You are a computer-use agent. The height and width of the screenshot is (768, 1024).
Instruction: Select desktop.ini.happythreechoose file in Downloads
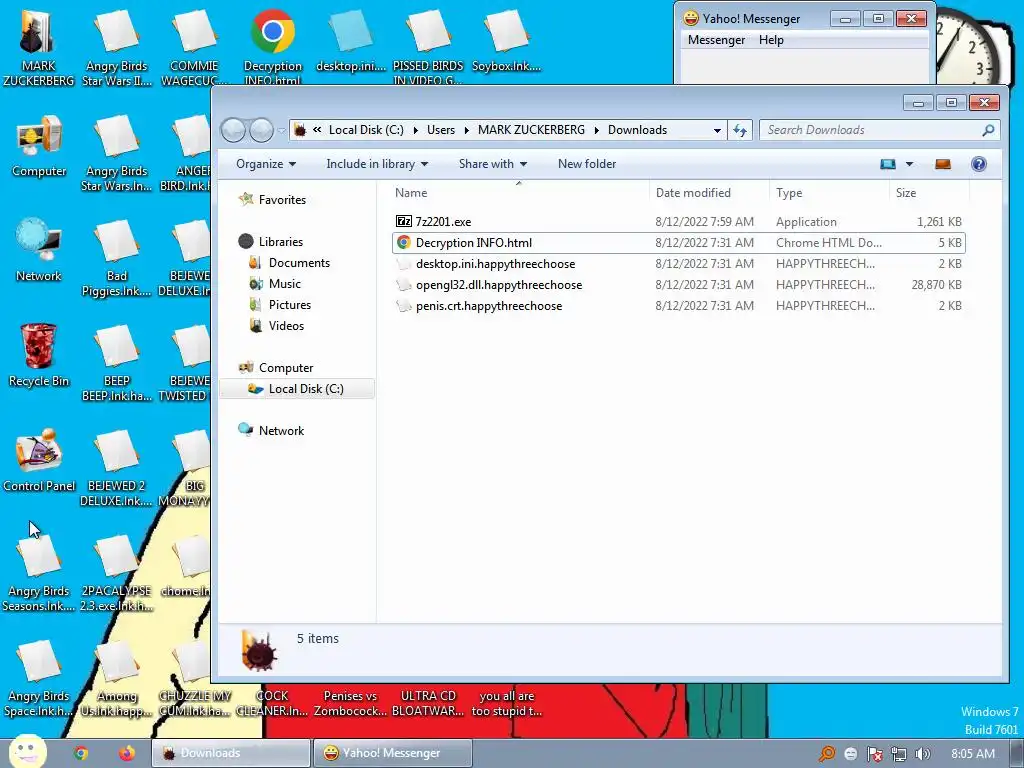[678, 264]
